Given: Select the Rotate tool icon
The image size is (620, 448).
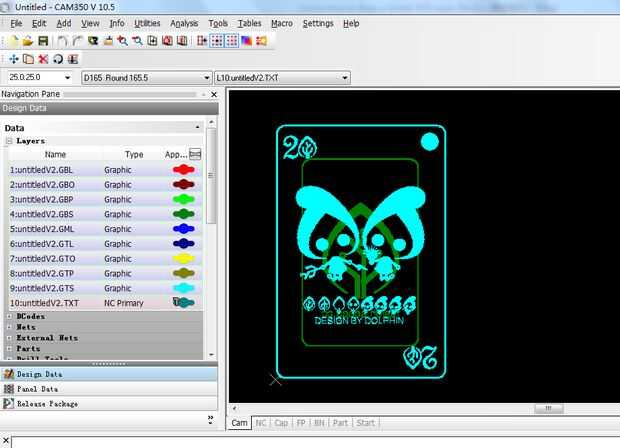Looking at the screenshot, I should (x=58, y=59).
